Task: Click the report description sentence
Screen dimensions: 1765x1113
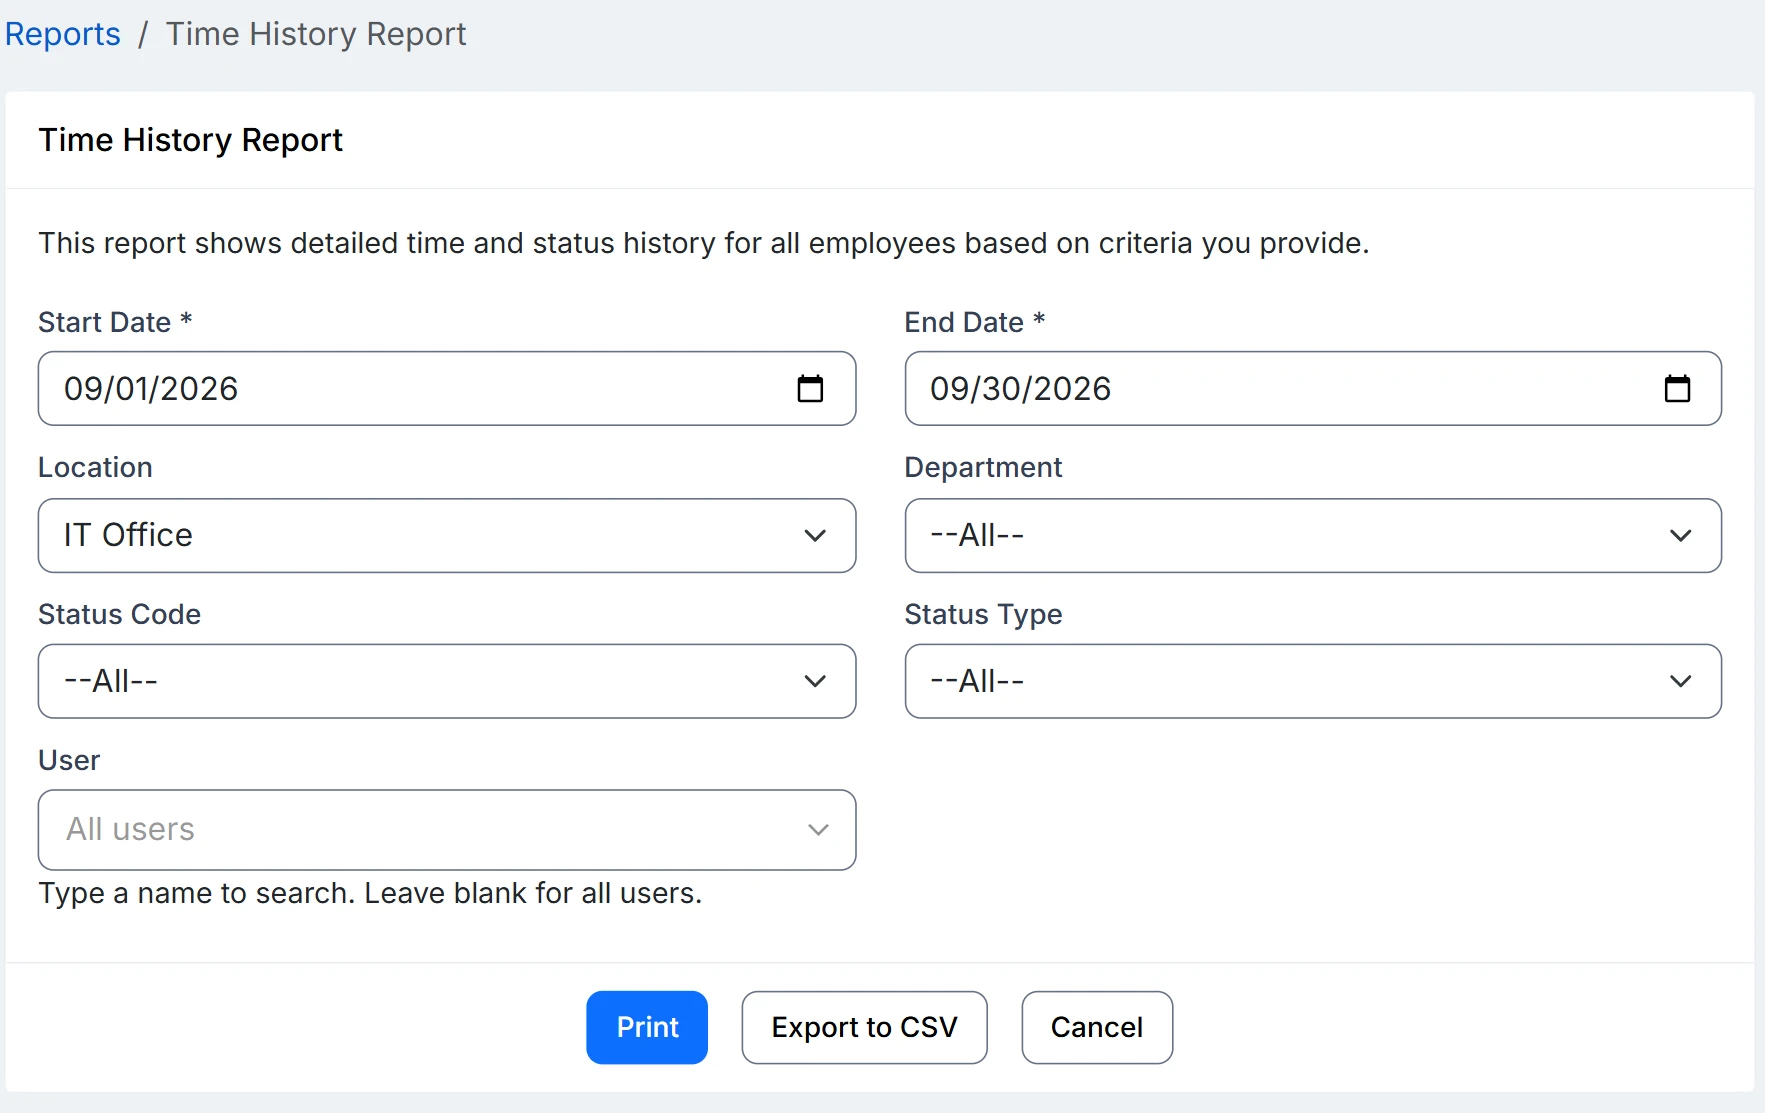Action: [x=703, y=243]
